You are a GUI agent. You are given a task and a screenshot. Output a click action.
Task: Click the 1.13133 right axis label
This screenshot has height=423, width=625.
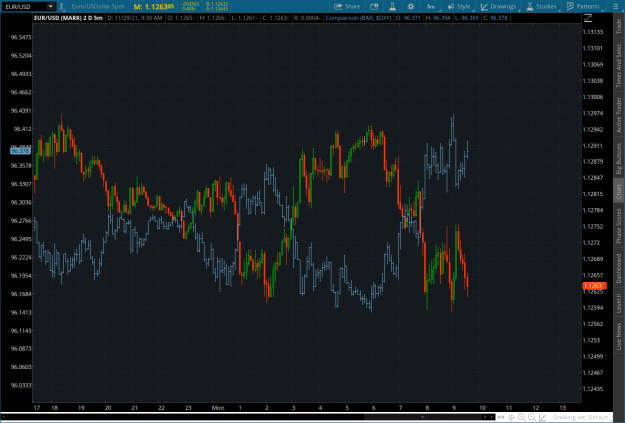click(x=593, y=32)
